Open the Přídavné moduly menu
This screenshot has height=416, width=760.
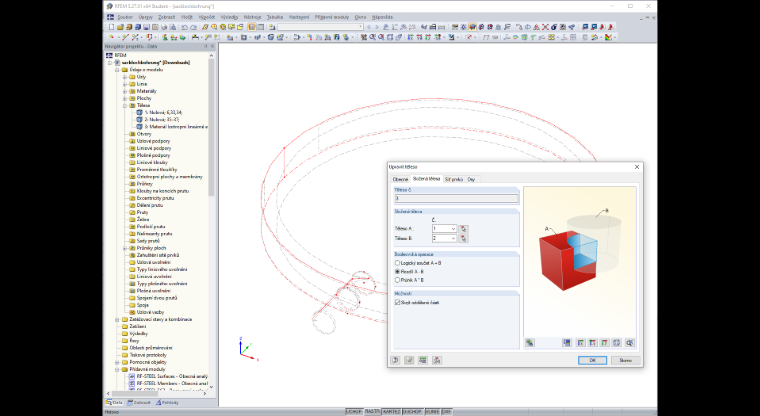[332, 17]
